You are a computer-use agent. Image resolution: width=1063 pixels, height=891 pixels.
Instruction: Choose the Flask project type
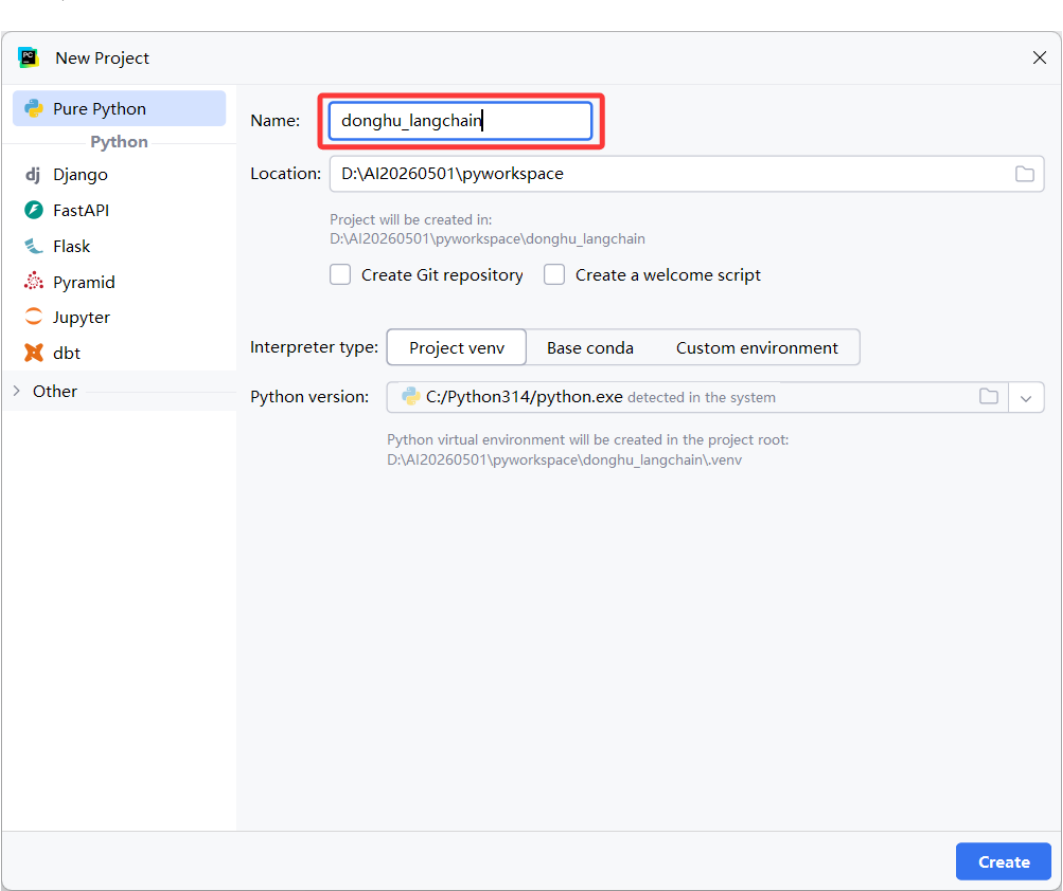pyautogui.click(x=119, y=246)
